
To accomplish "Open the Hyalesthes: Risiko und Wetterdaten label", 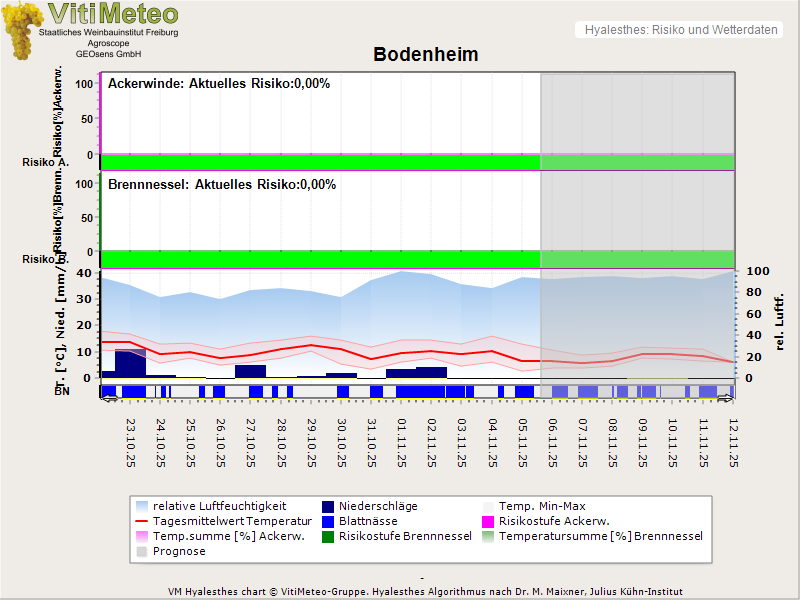I will tap(680, 30).
